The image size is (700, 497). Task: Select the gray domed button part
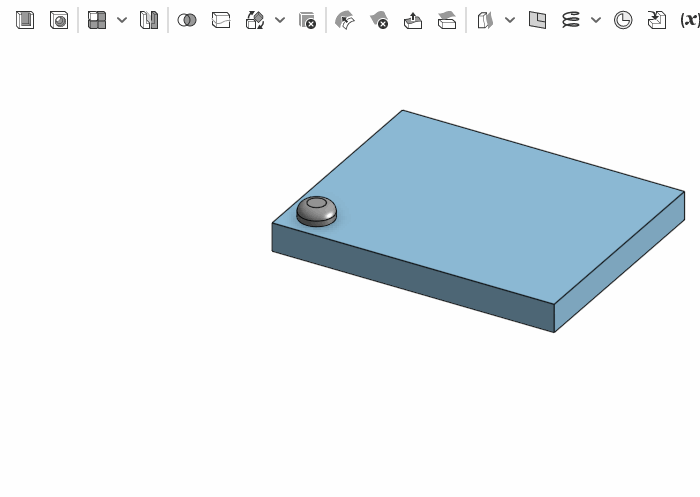click(x=317, y=211)
